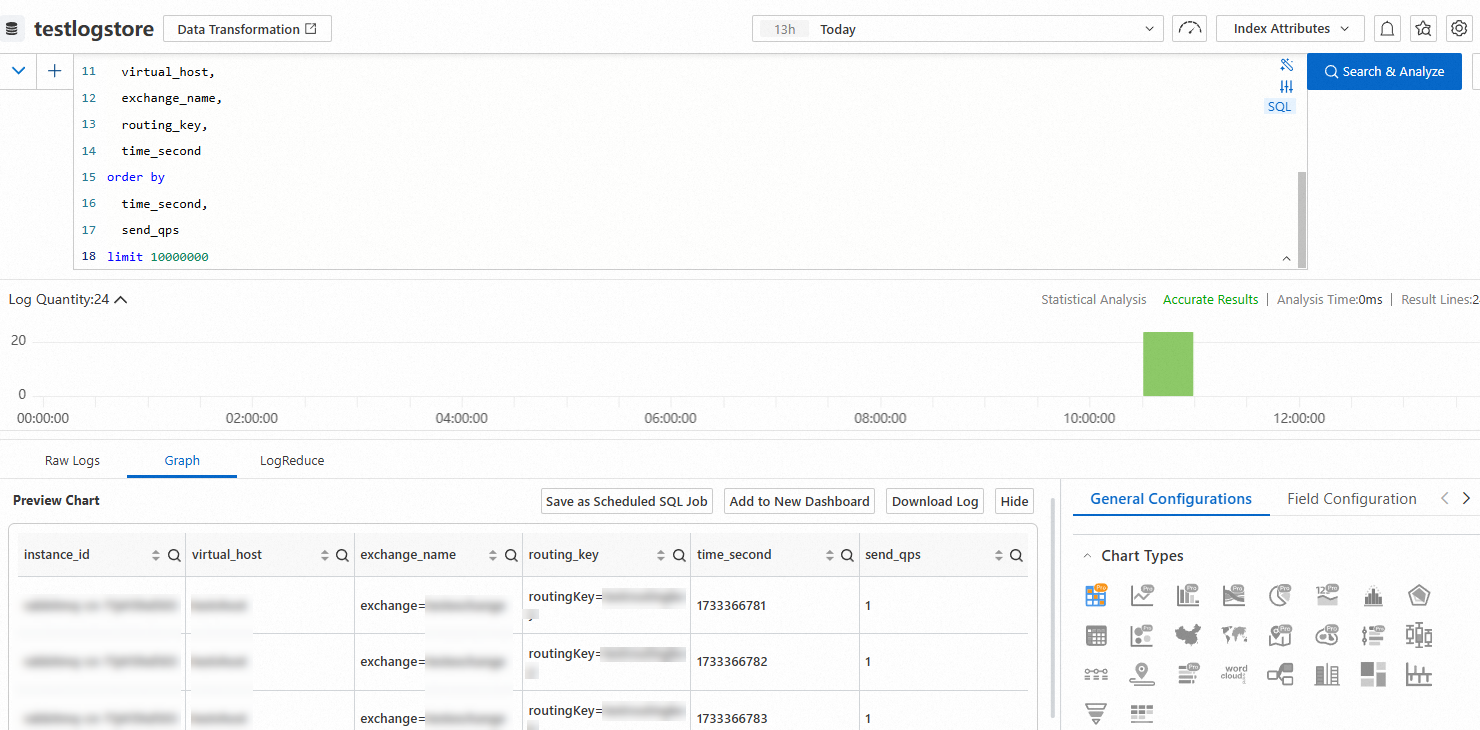Image resolution: width=1480 pixels, height=730 pixels.
Task: Collapse the Log Quantity histogram
Action: 121,299
